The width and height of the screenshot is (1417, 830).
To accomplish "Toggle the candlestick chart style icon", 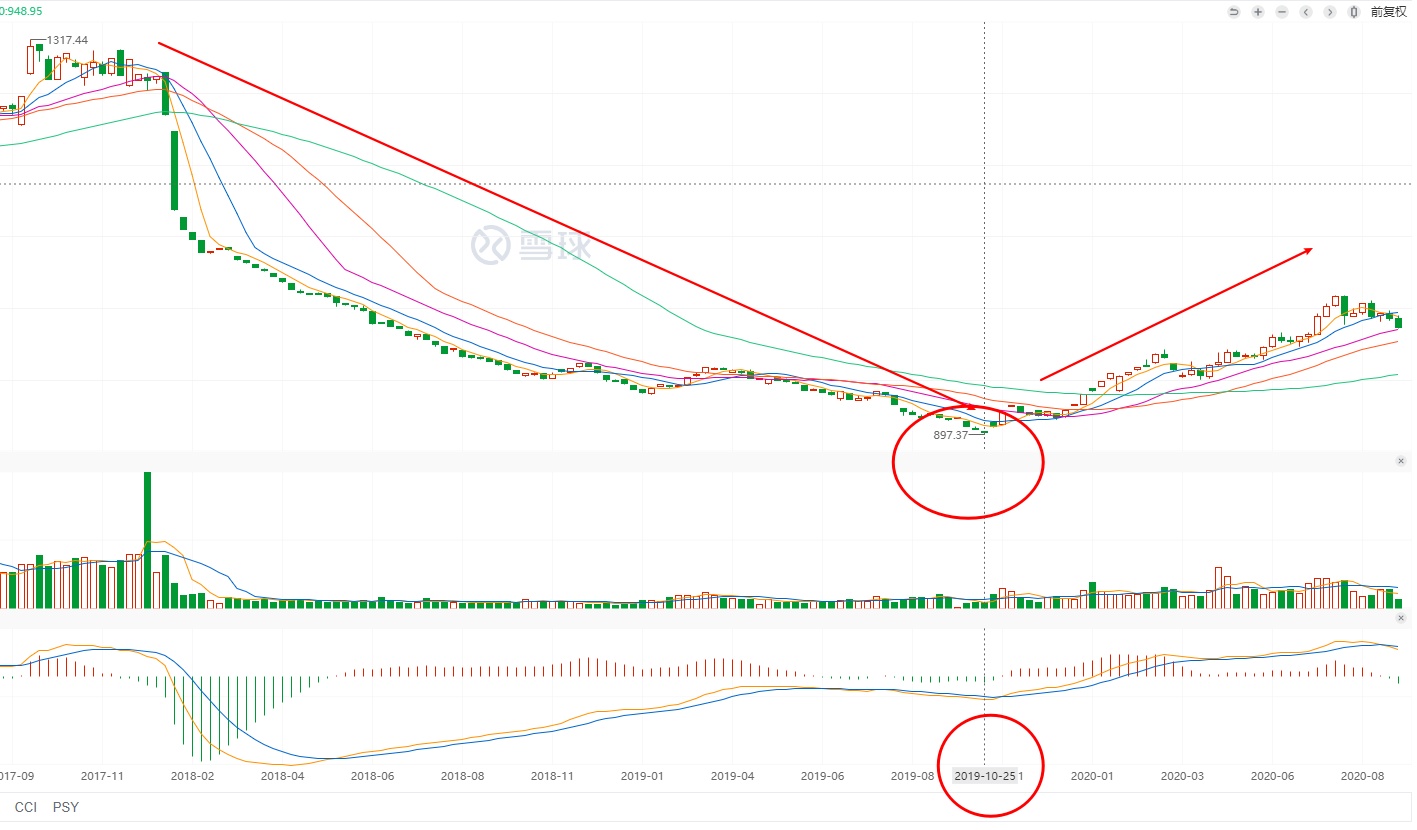I will click(1354, 12).
